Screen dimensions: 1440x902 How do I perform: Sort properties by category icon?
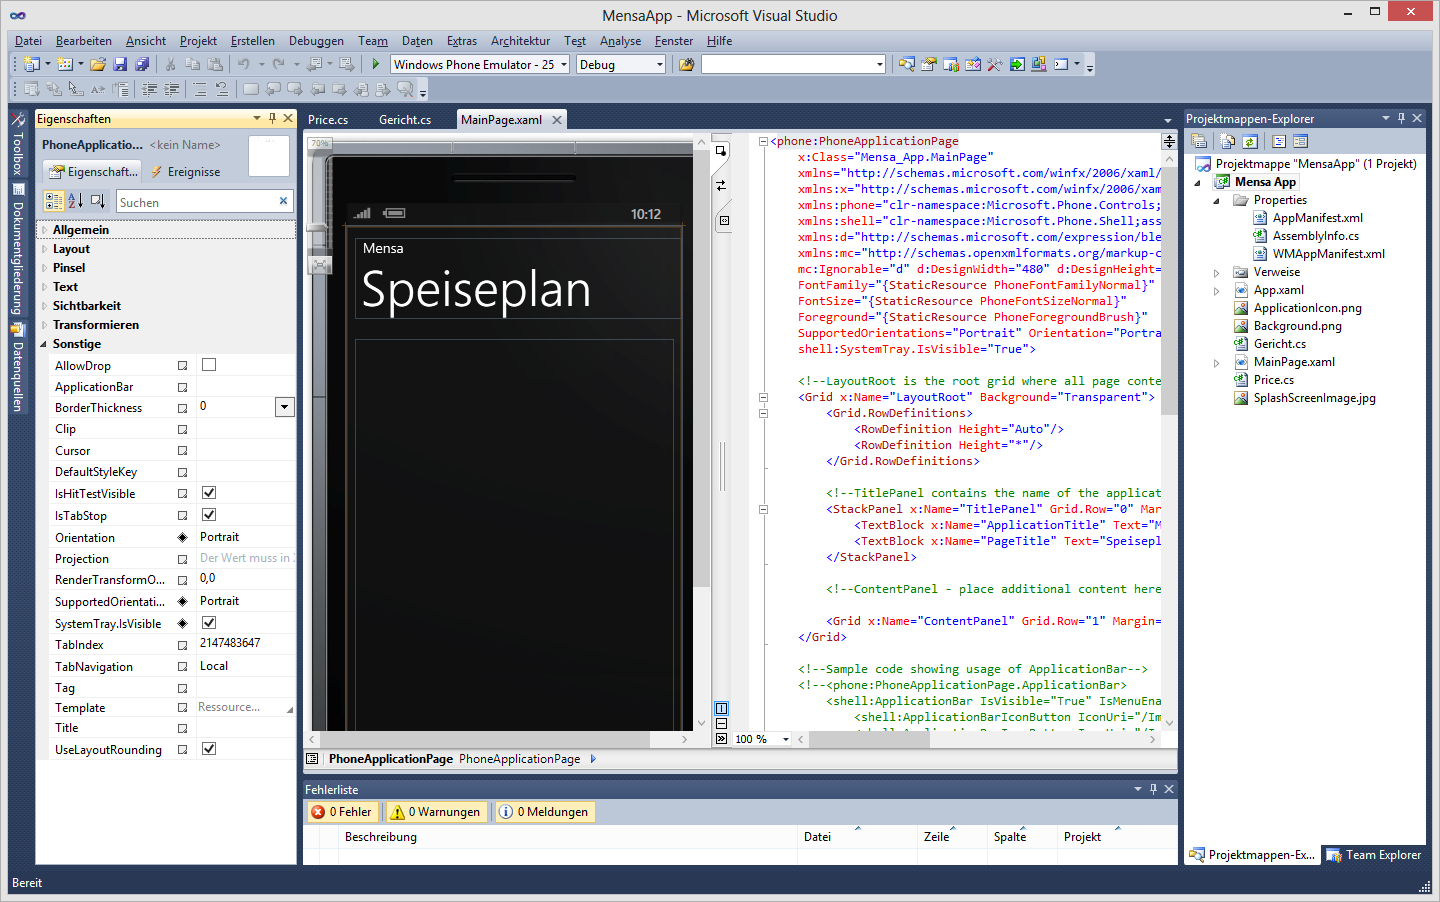click(54, 201)
